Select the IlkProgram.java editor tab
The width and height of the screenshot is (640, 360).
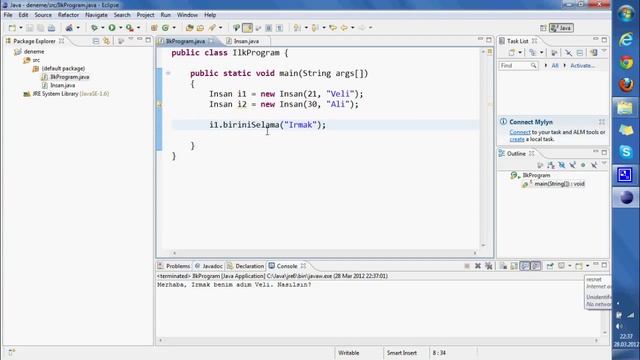(186, 41)
